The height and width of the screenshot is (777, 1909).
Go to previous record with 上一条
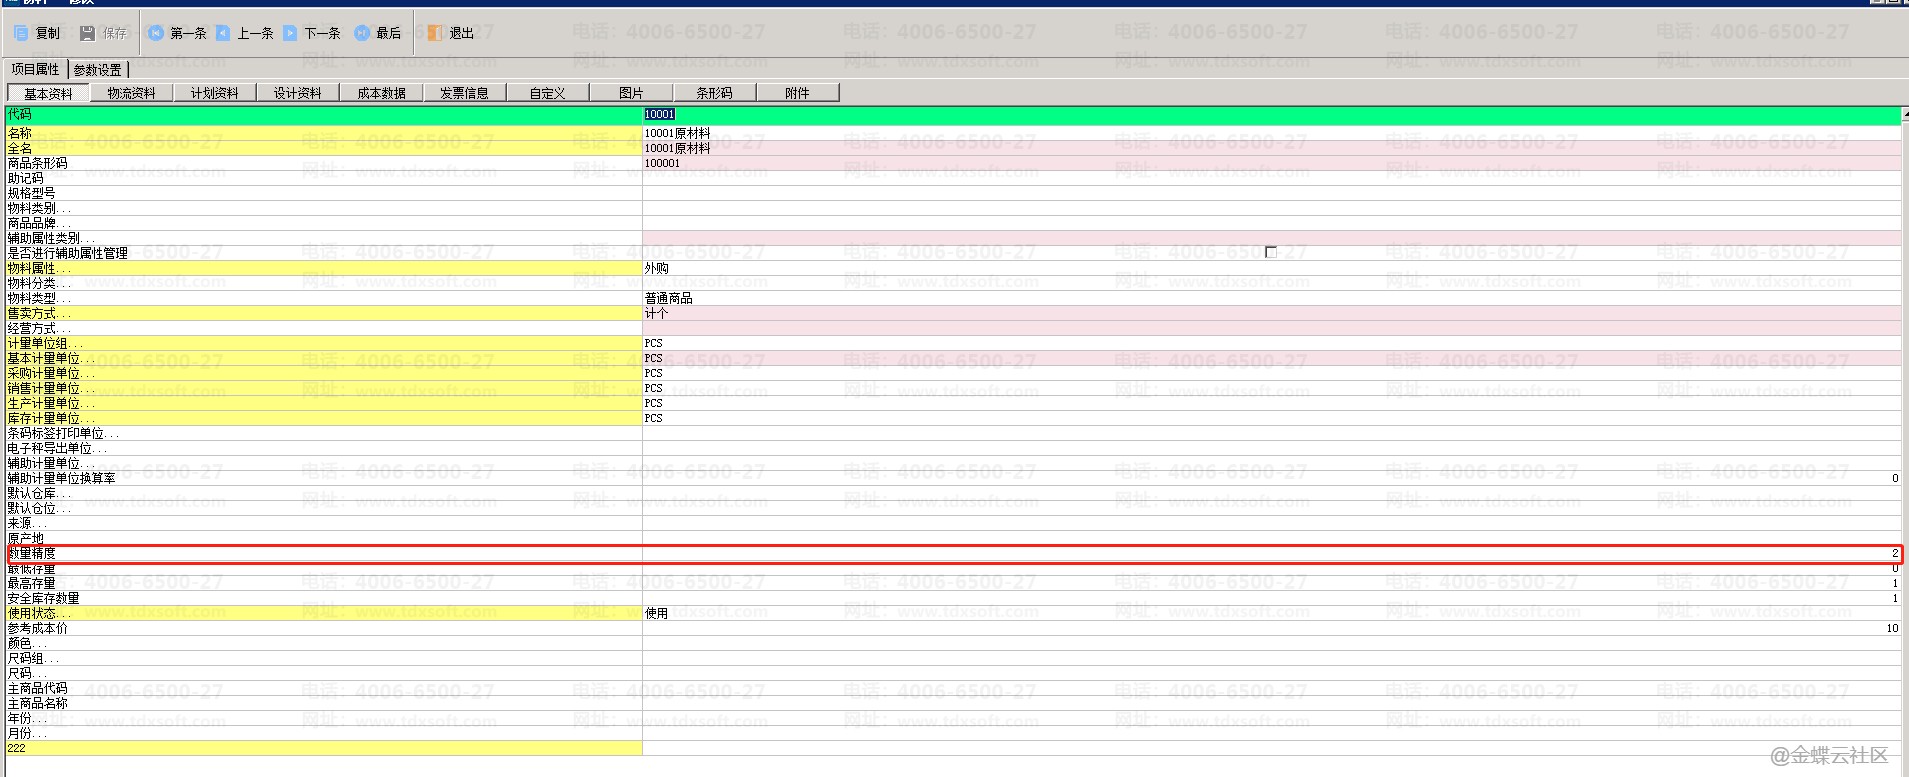click(245, 33)
